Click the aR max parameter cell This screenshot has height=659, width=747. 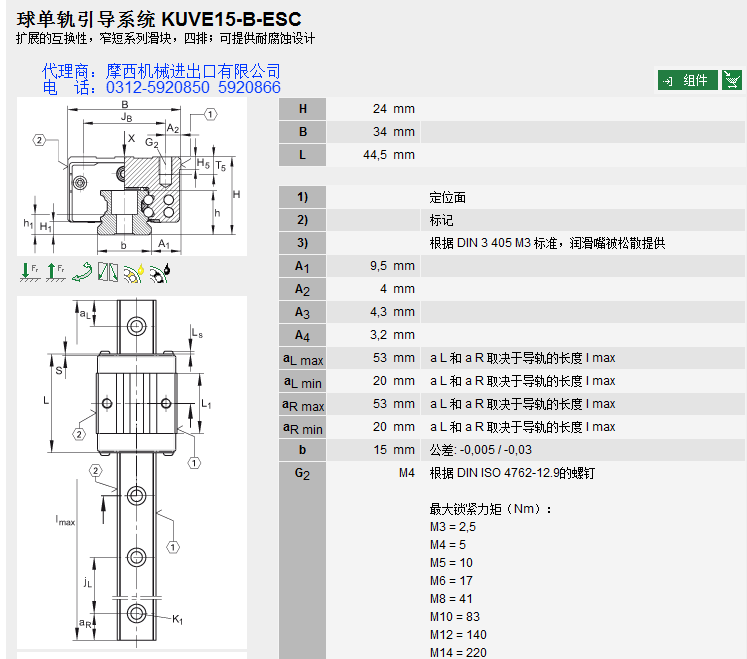click(303, 404)
